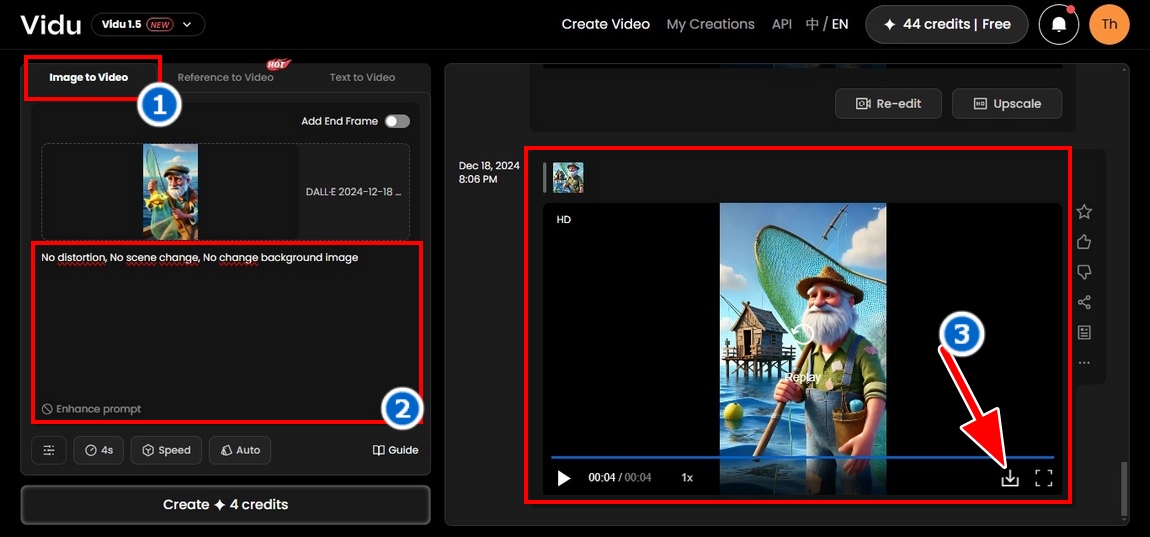The width and height of the screenshot is (1150, 537).
Task: Enter fullscreen video mode
Action: click(x=1044, y=478)
